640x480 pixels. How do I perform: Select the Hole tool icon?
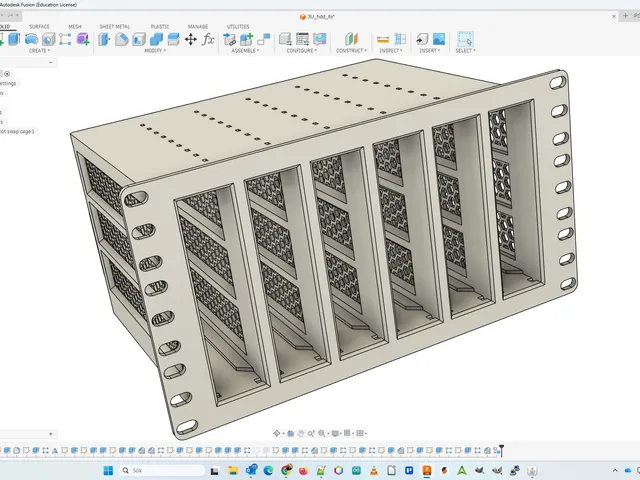tap(48, 40)
